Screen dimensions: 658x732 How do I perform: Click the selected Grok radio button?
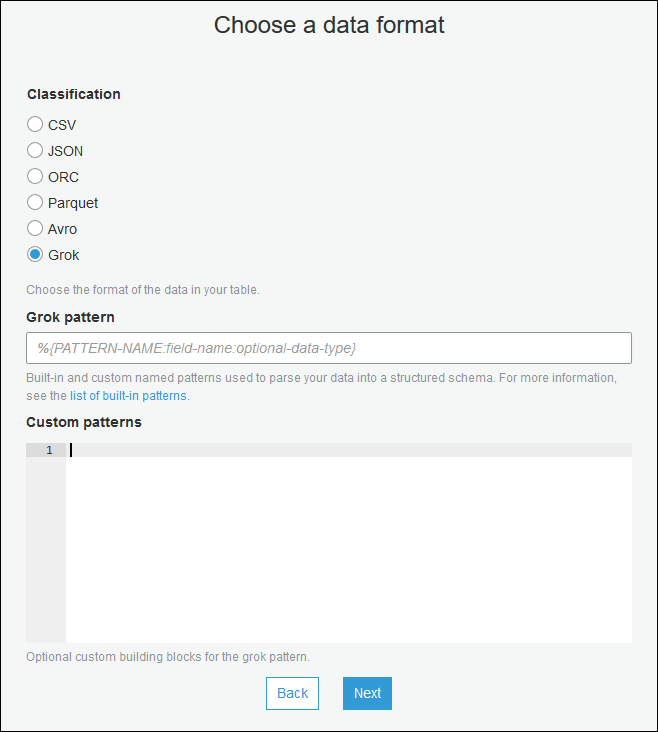point(35,255)
